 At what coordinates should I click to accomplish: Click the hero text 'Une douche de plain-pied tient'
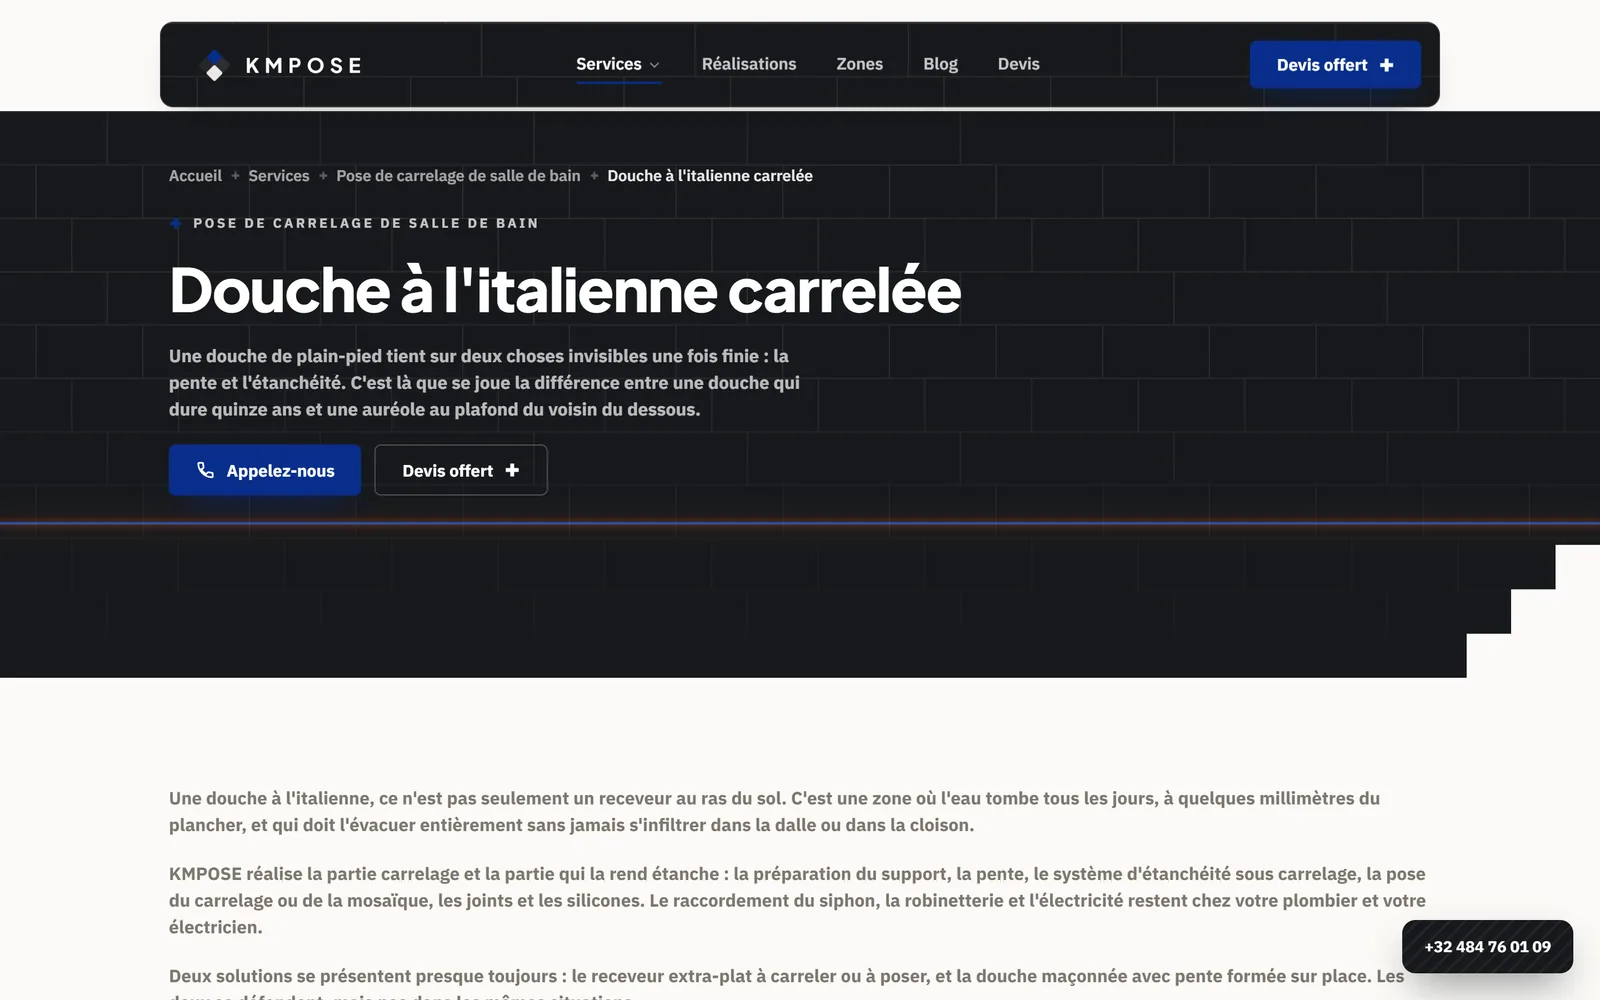click(484, 383)
